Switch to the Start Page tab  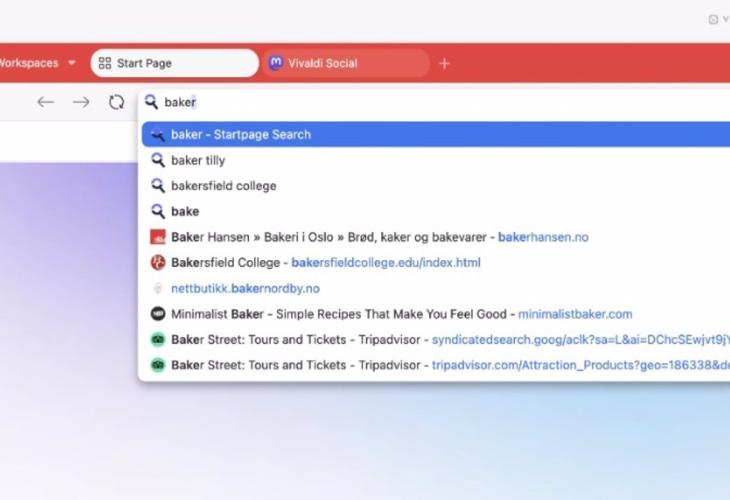tap(175, 63)
